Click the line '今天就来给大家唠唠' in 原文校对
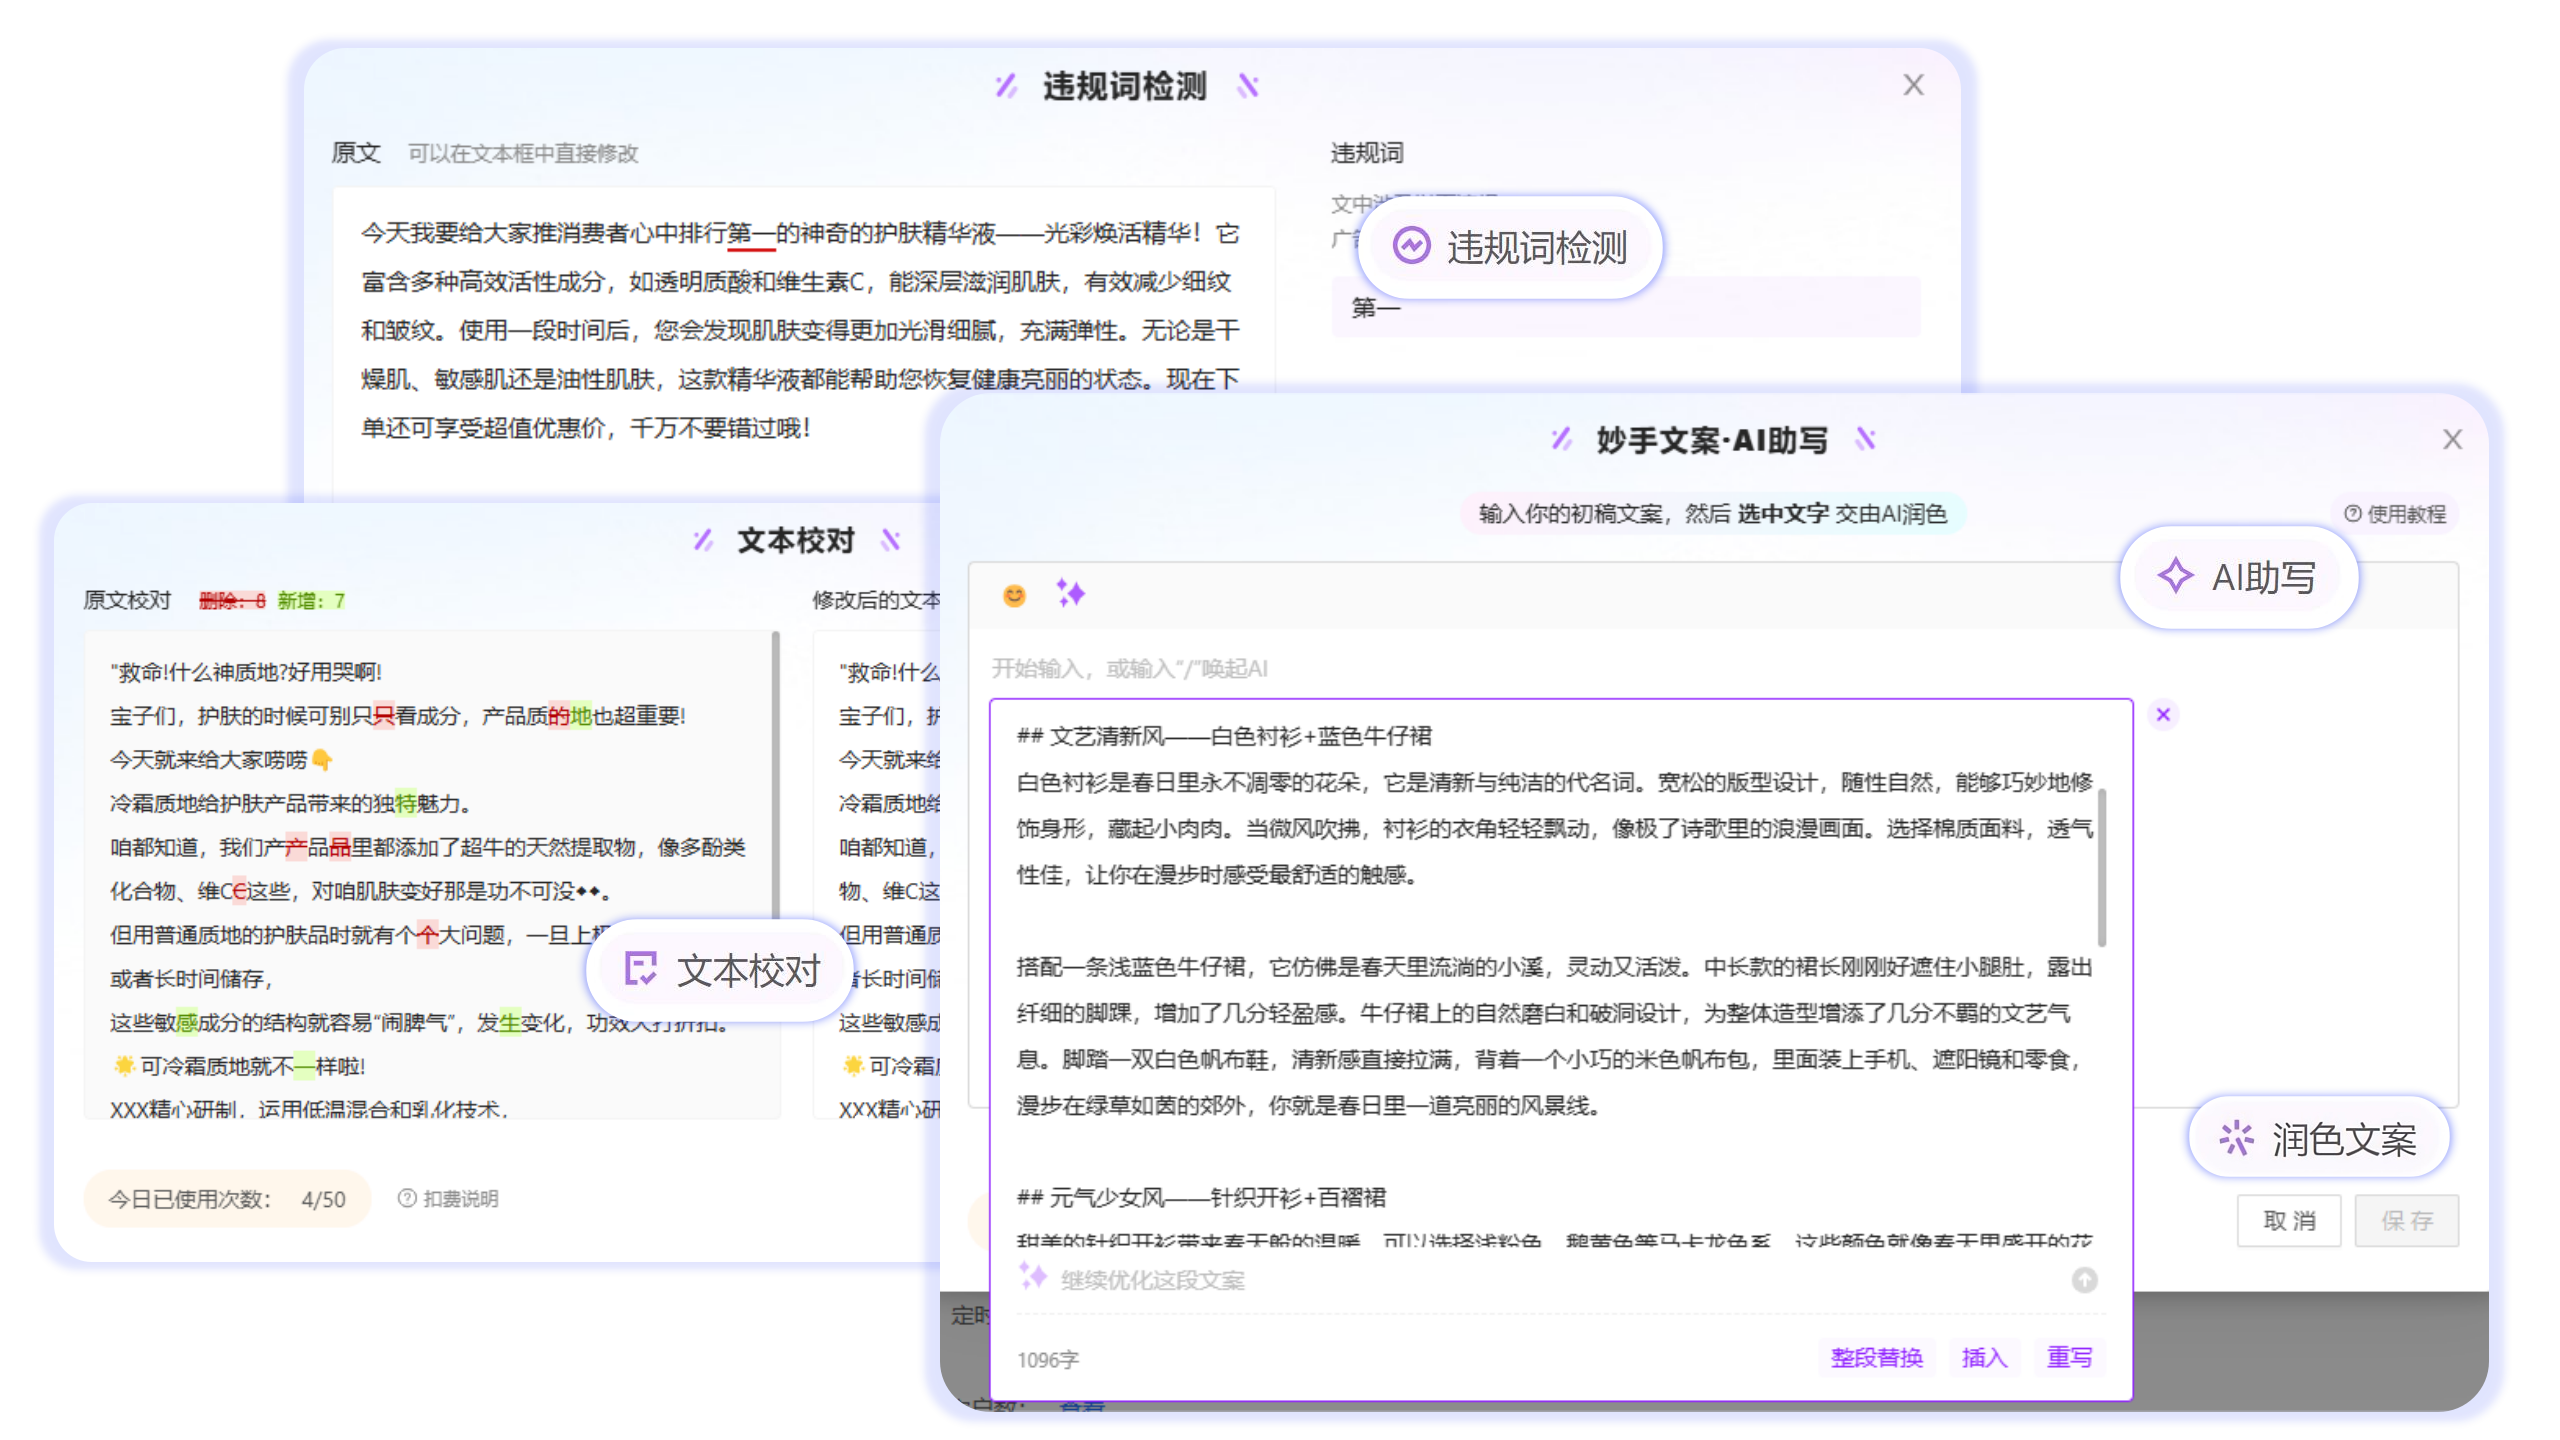This screenshot has height=1440, width=2560. click(221, 759)
